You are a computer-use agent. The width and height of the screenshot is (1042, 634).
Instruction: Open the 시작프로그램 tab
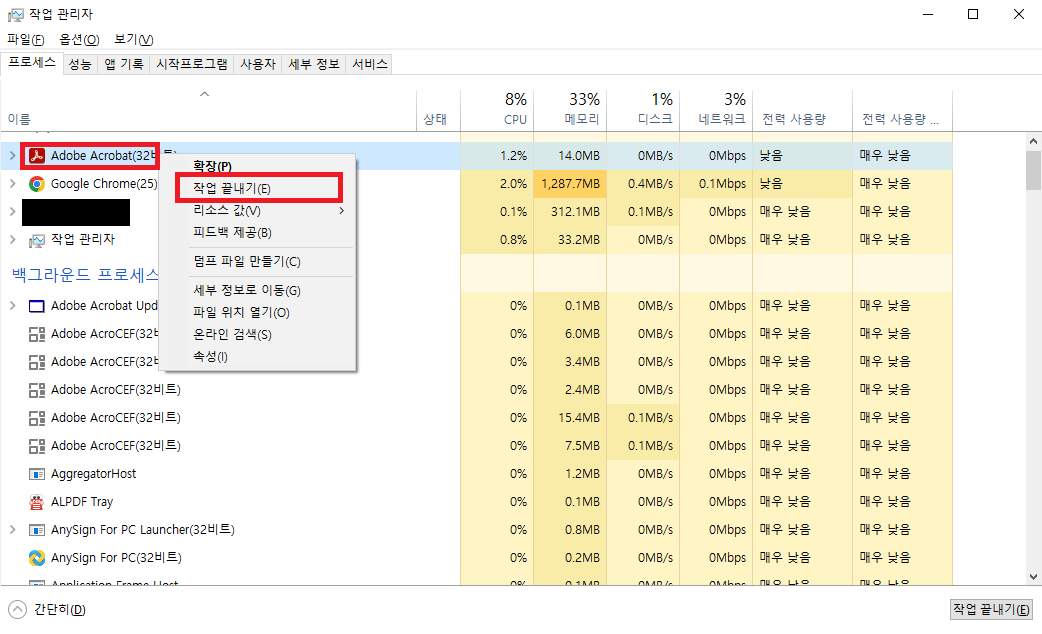191,64
